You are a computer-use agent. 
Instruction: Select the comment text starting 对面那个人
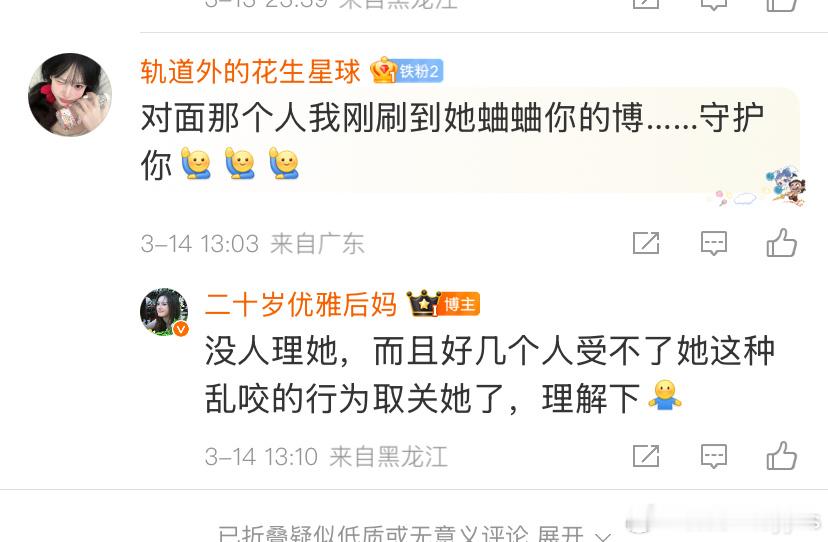coord(452,141)
